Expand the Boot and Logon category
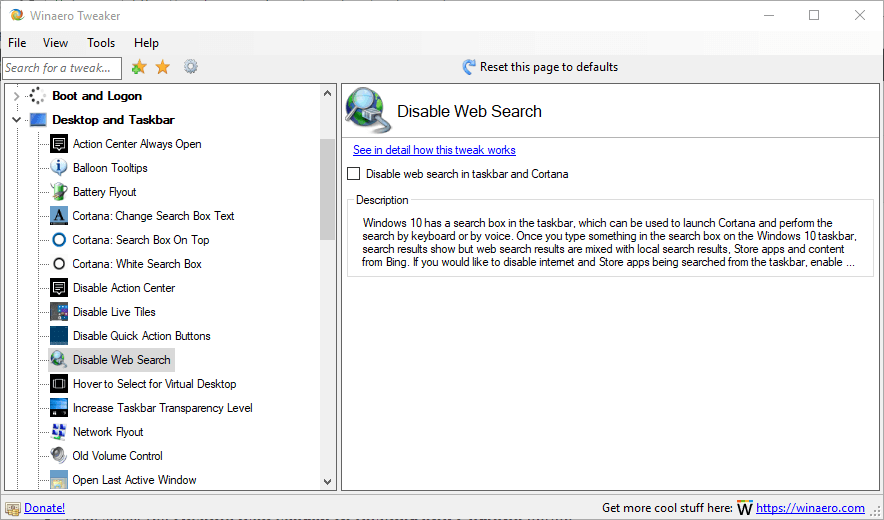 [16, 96]
